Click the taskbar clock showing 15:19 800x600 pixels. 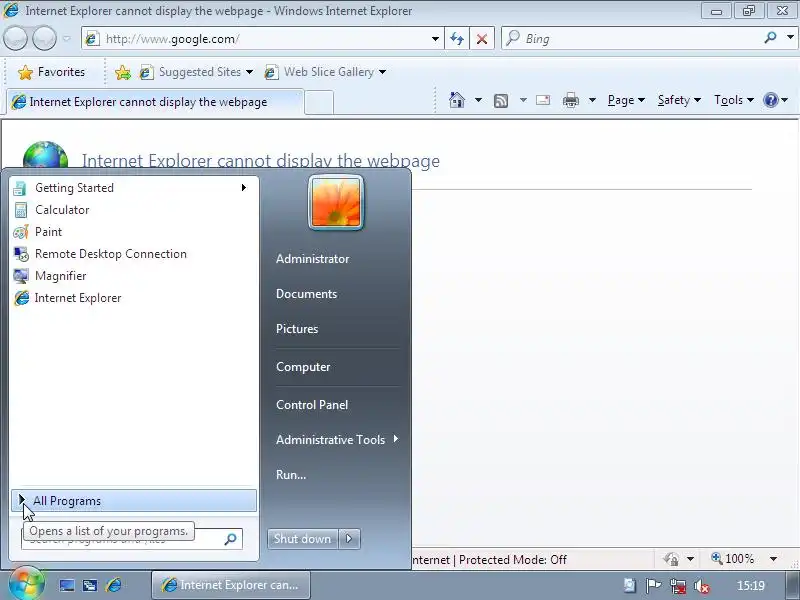(751, 586)
